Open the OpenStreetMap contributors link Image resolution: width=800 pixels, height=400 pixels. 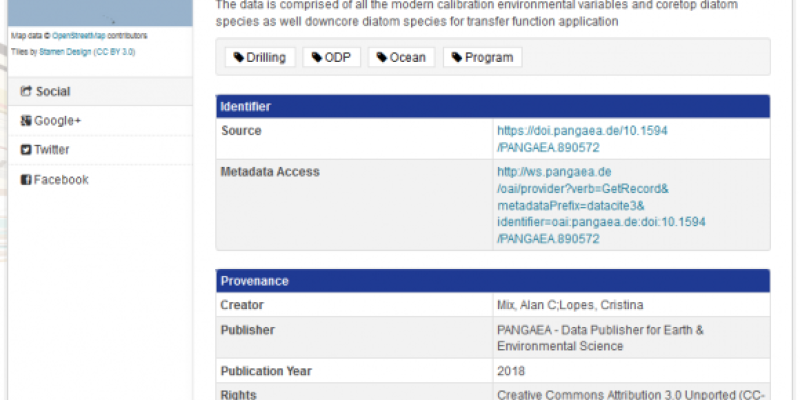[x=79, y=36]
